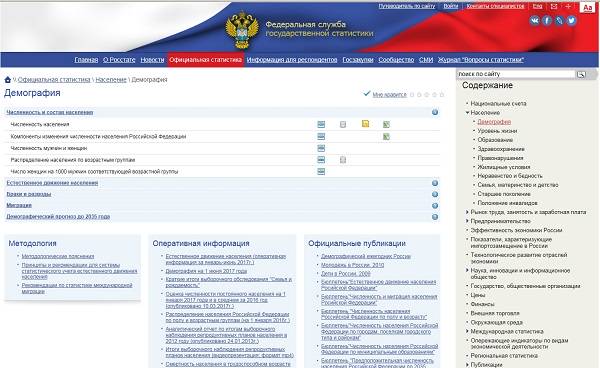Expand Миграция section via round icon
The image size is (600, 368).
coord(435,206)
